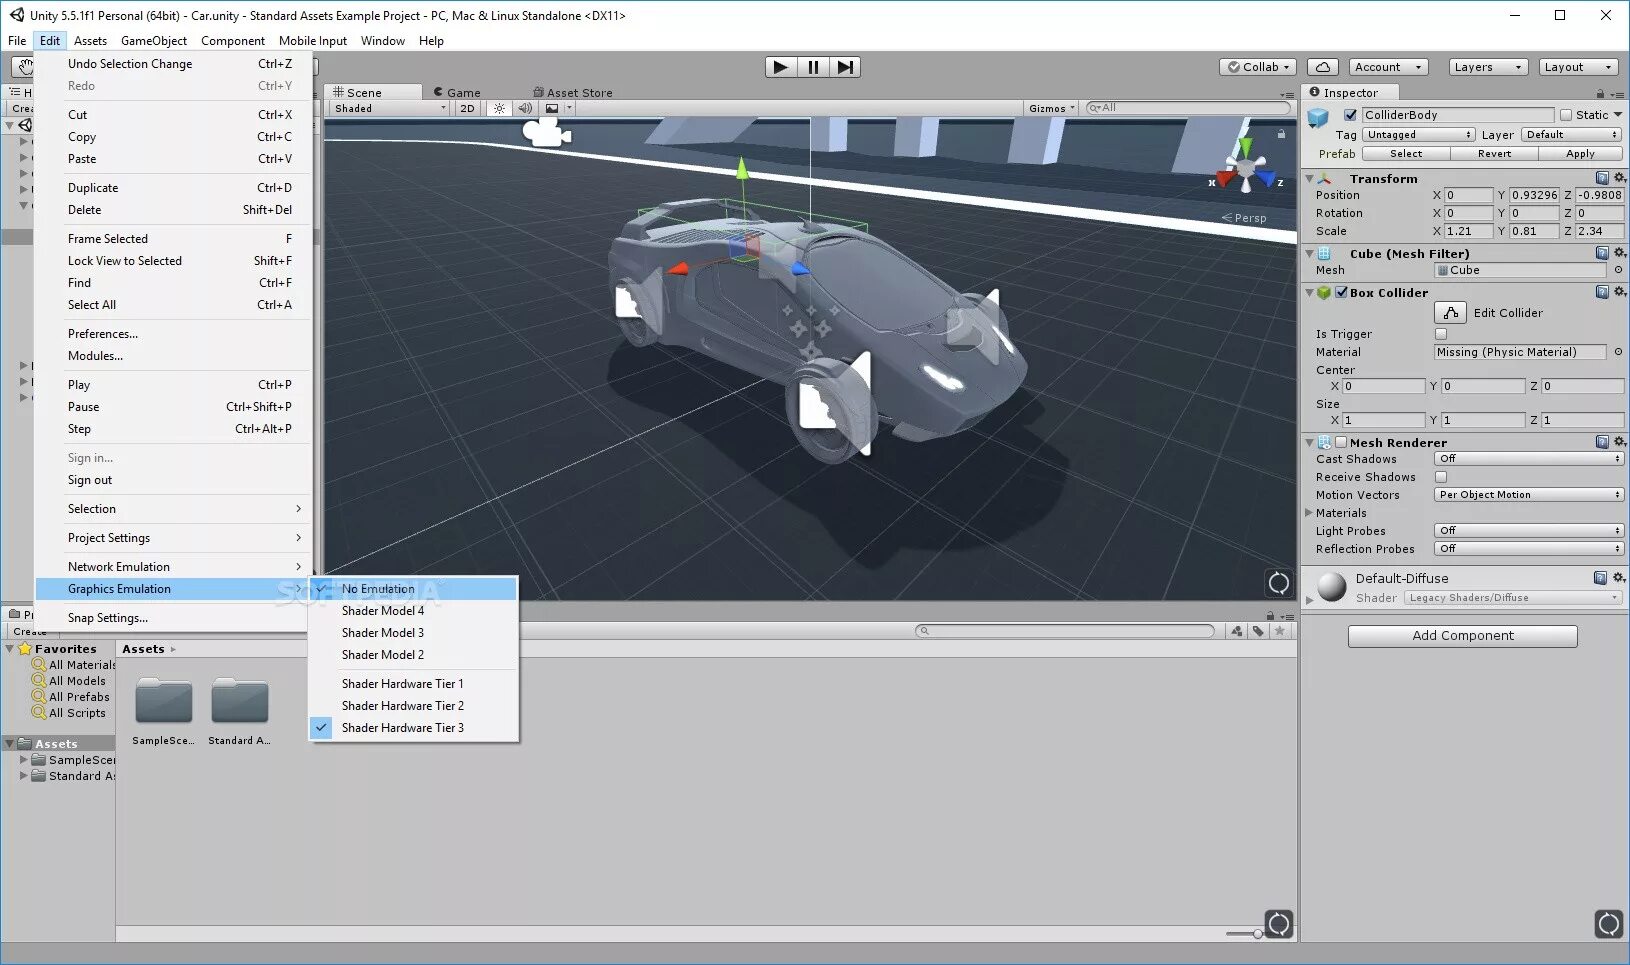Toggle the Static checkbox
This screenshot has width=1630, height=965.
click(x=1566, y=115)
